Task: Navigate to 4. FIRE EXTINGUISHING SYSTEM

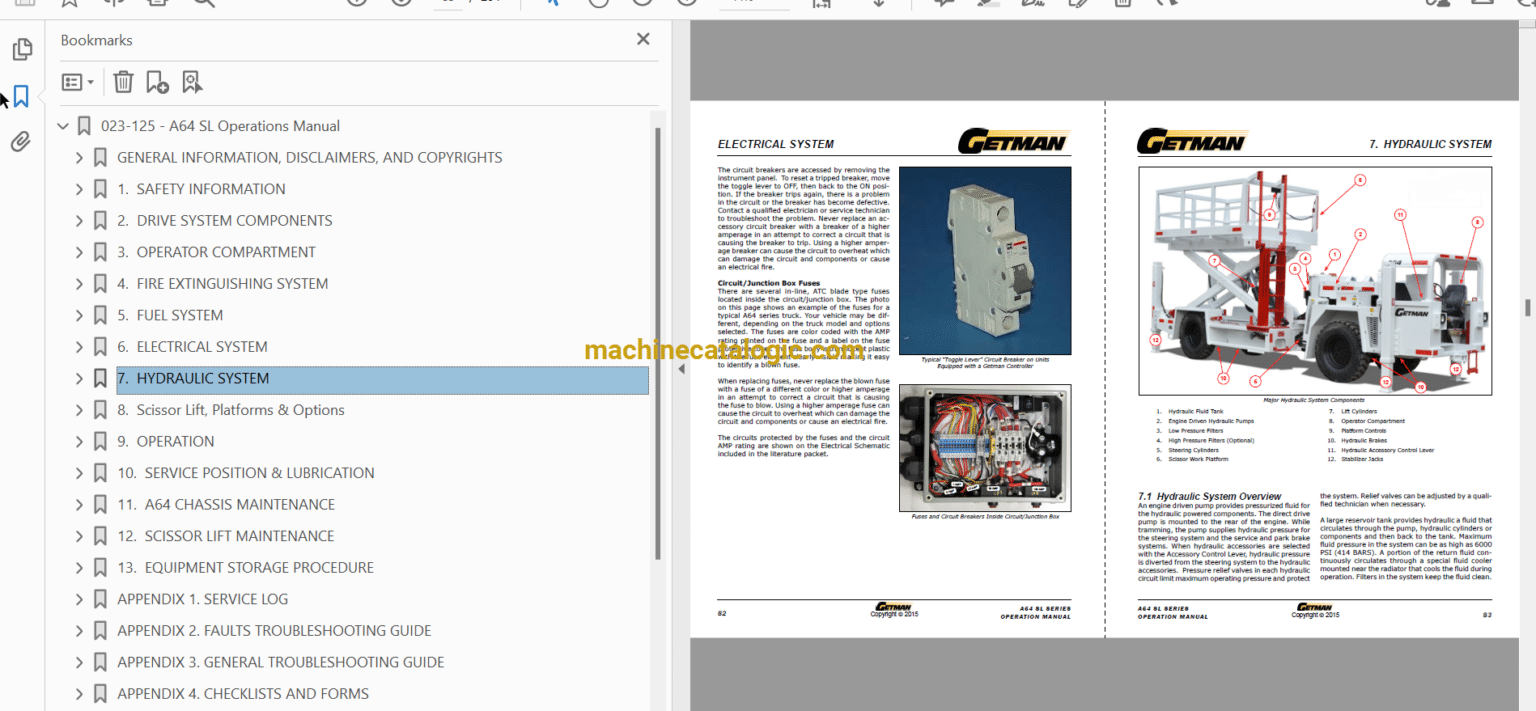Action: (x=222, y=284)
